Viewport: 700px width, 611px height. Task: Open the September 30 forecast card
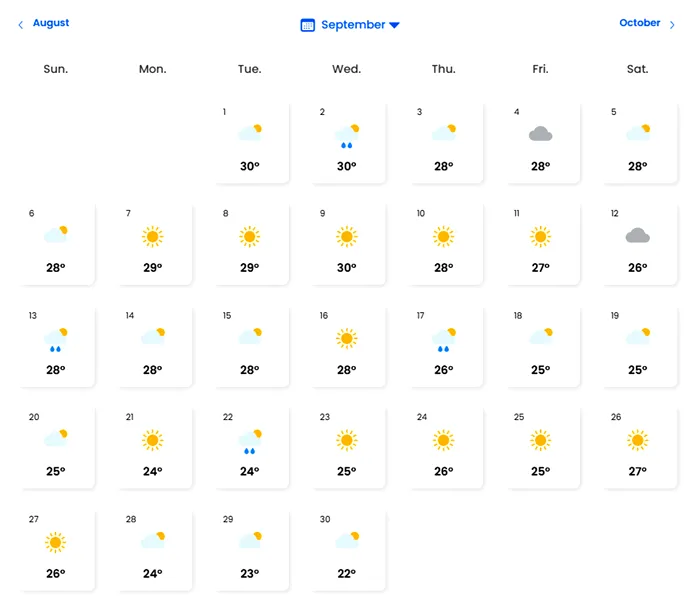coord(347,551)
